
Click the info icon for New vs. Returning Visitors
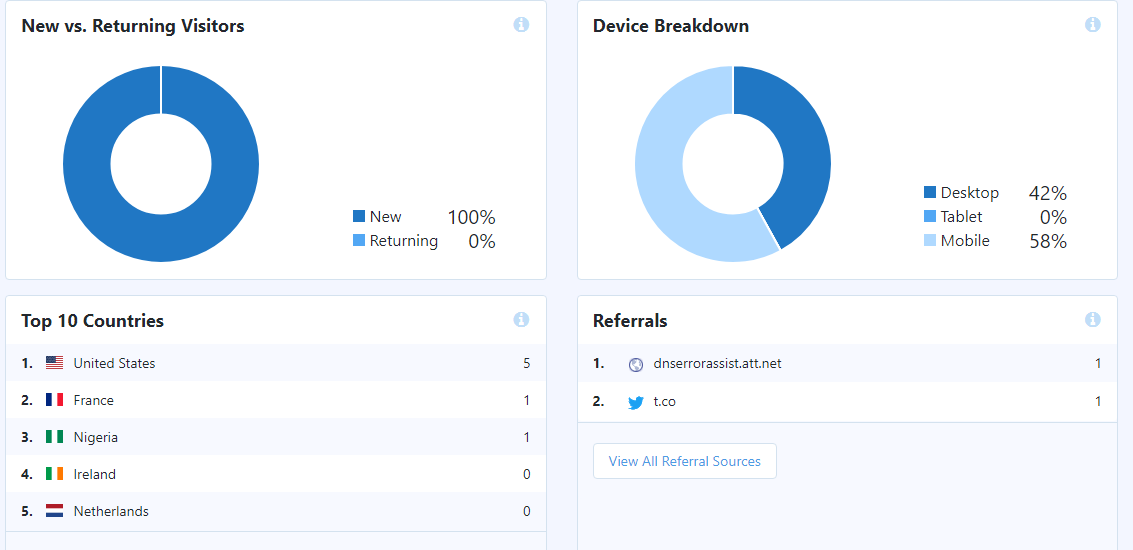[x=521, y=25]
